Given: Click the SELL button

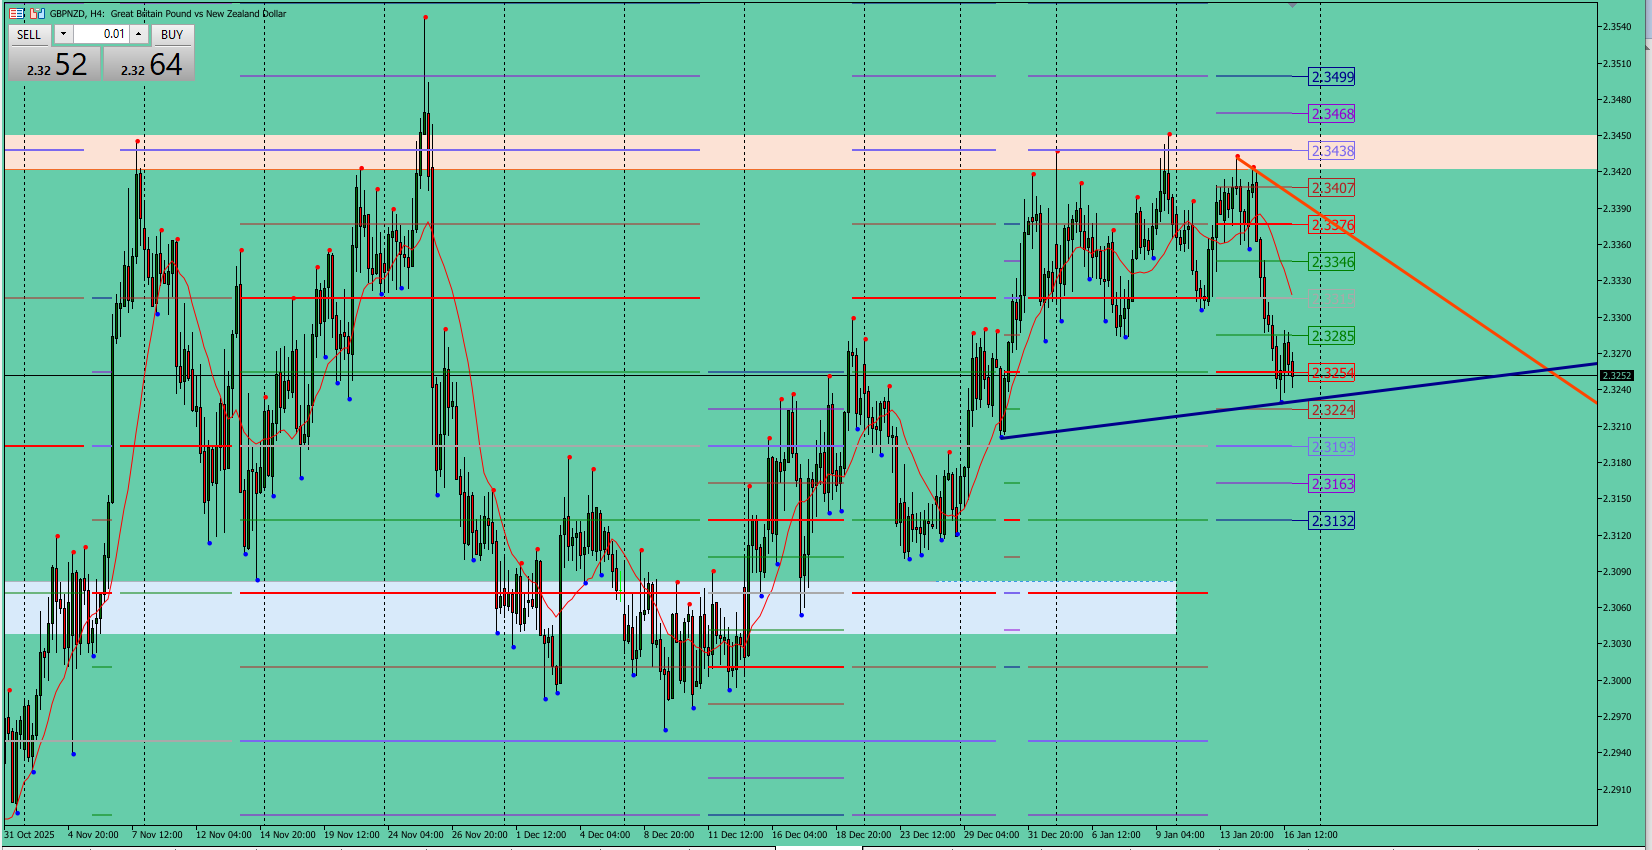Looking at the screenshot, I should 29,34.
